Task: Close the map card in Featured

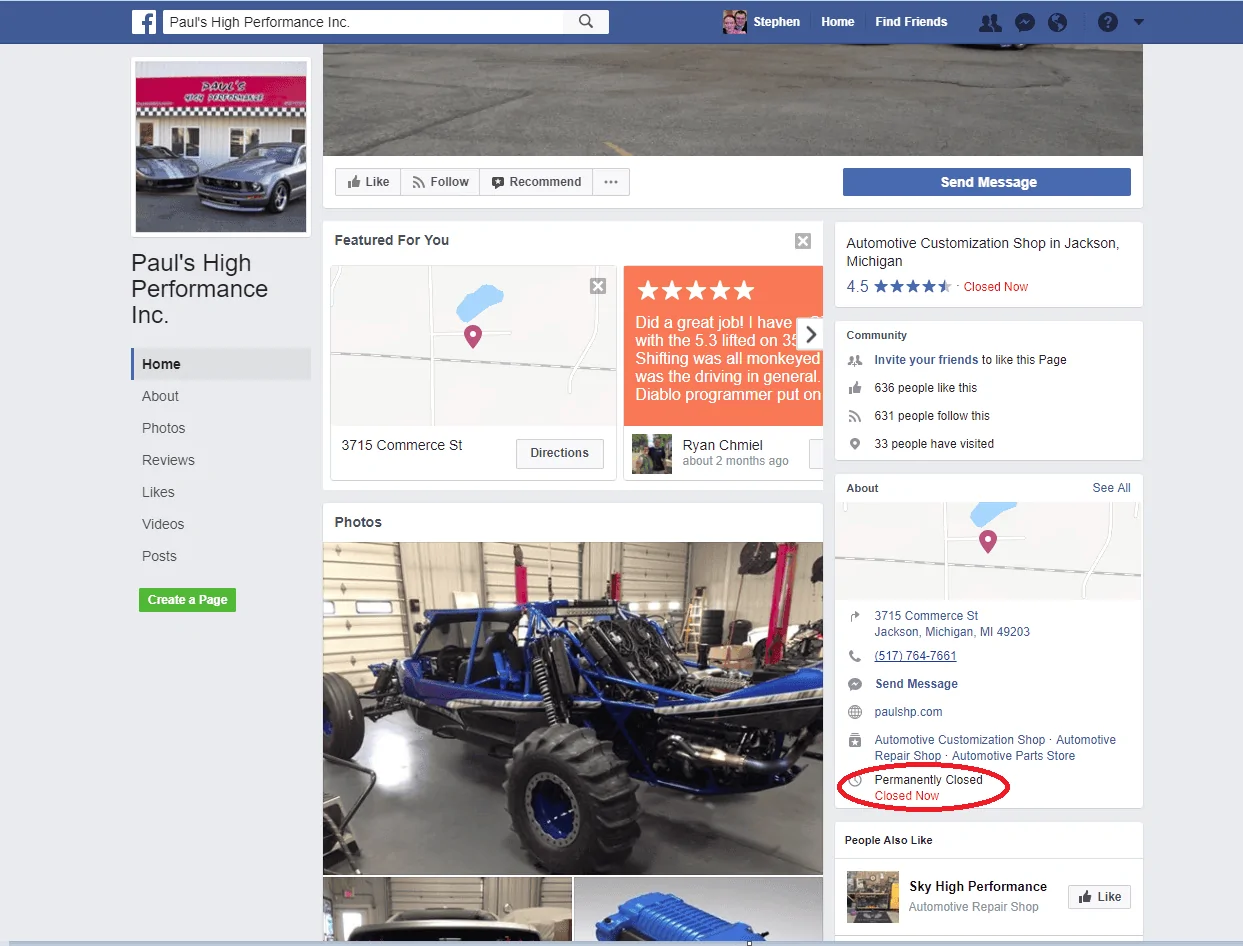Action: click(x=598, y=286)
